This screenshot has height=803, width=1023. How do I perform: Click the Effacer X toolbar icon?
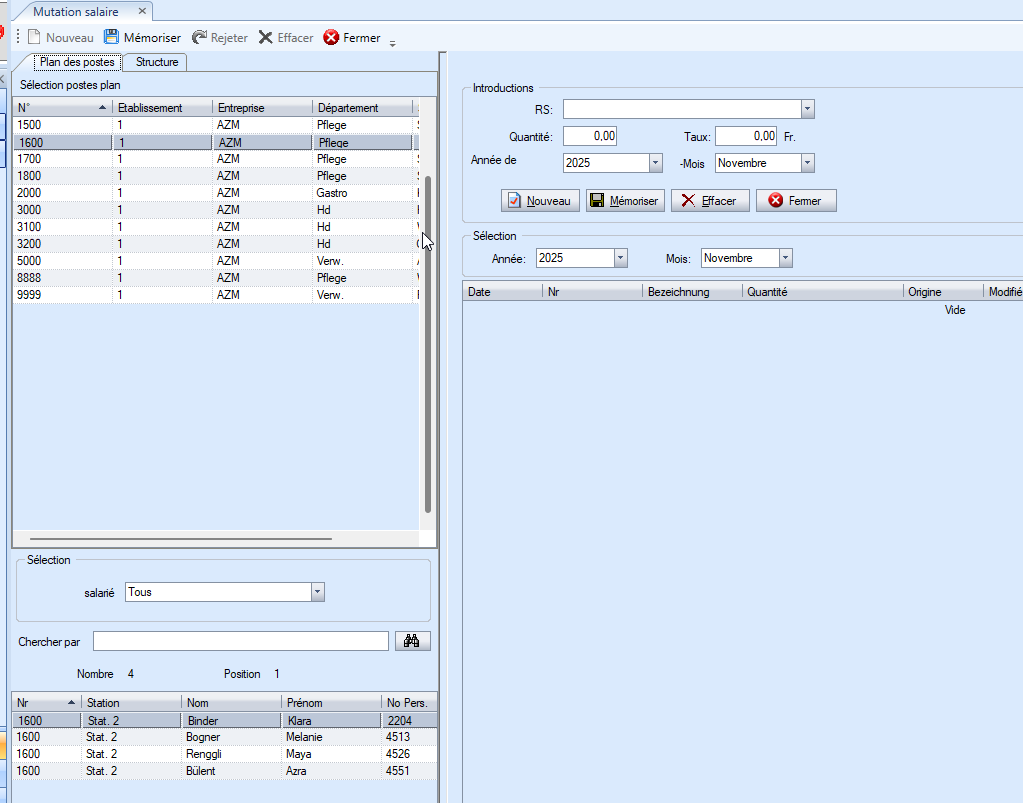(265, 38)
